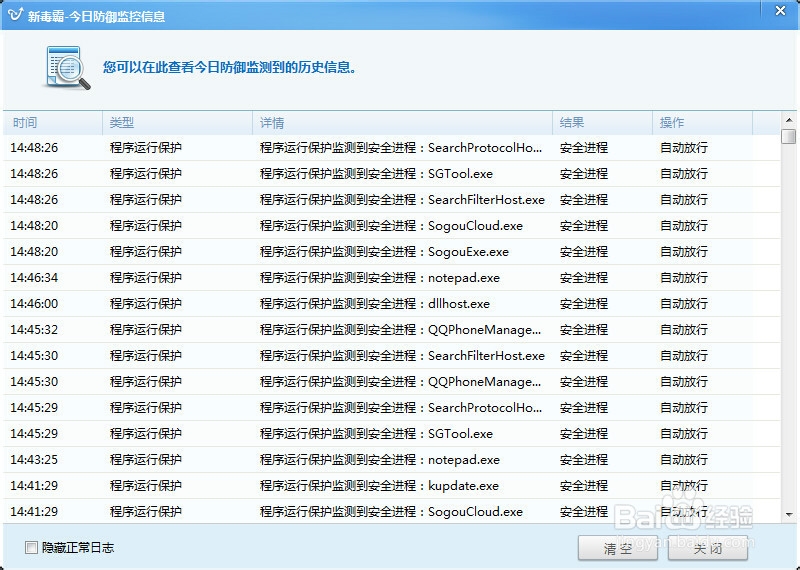Click the magnifier log history icon

pos(68,68)
